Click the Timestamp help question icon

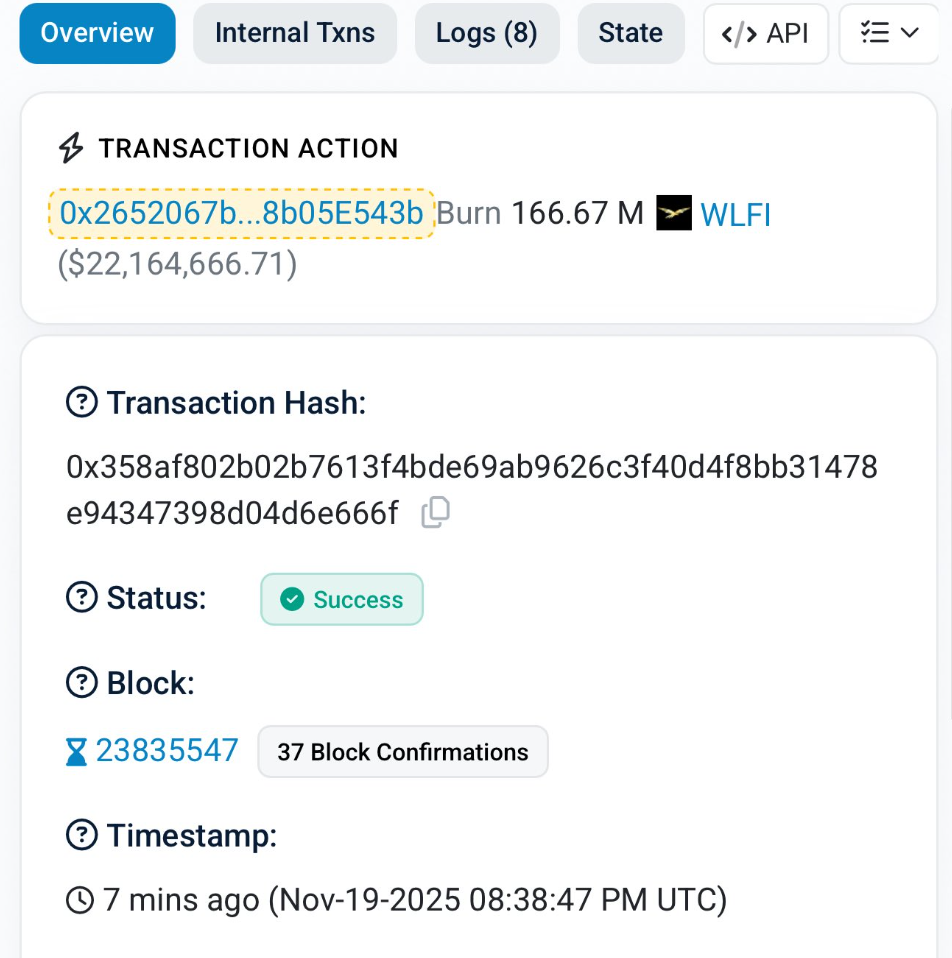(81, 835)
